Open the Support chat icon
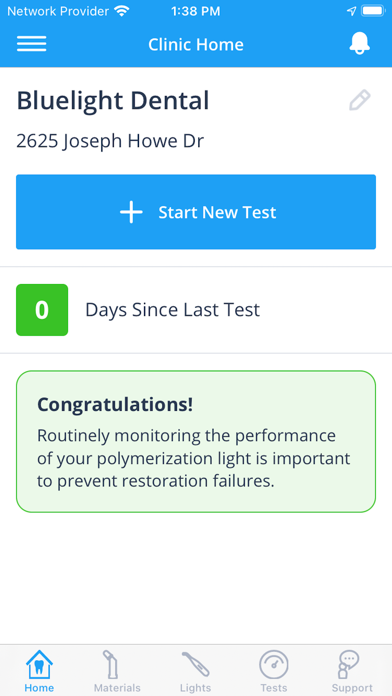The width and height of the screenshot is (392, 696). 349,664
